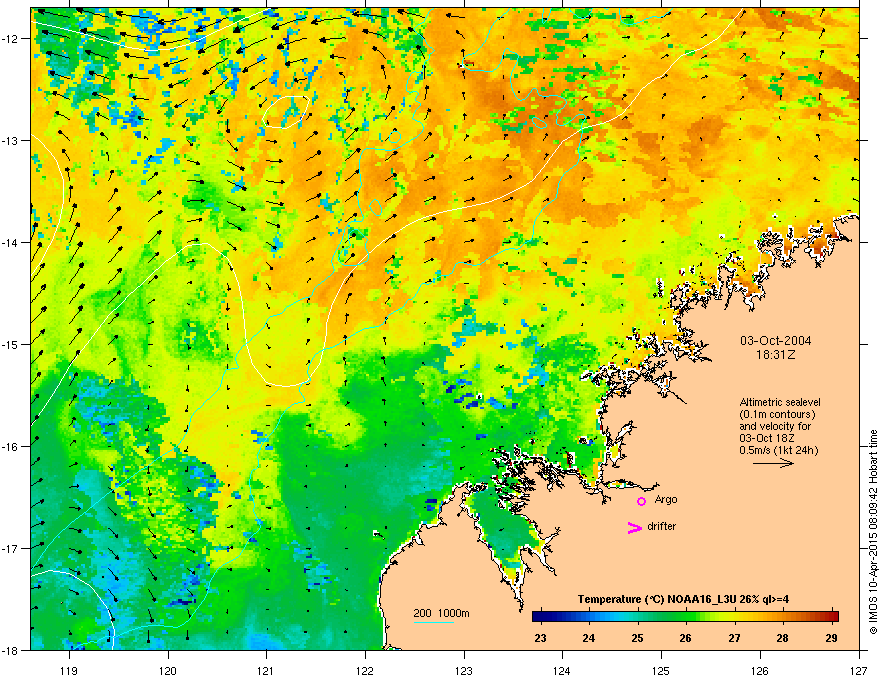Click the Temperature NOAA16_L3U title text
This screenshot has width=880, height=680.
point(683,599)
